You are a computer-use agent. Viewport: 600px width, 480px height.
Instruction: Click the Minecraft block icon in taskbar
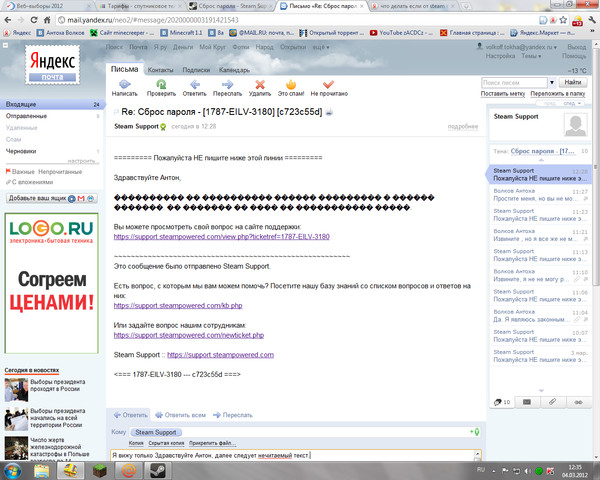(x=99, y=471)
